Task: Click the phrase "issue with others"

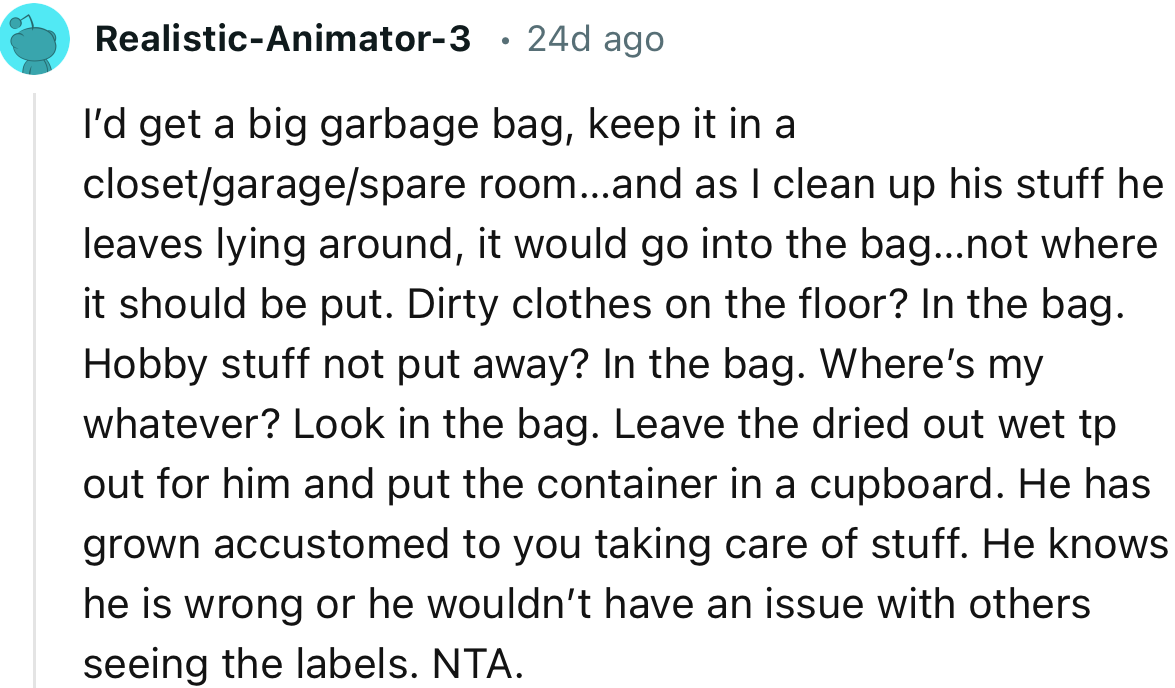Action: 928,605
